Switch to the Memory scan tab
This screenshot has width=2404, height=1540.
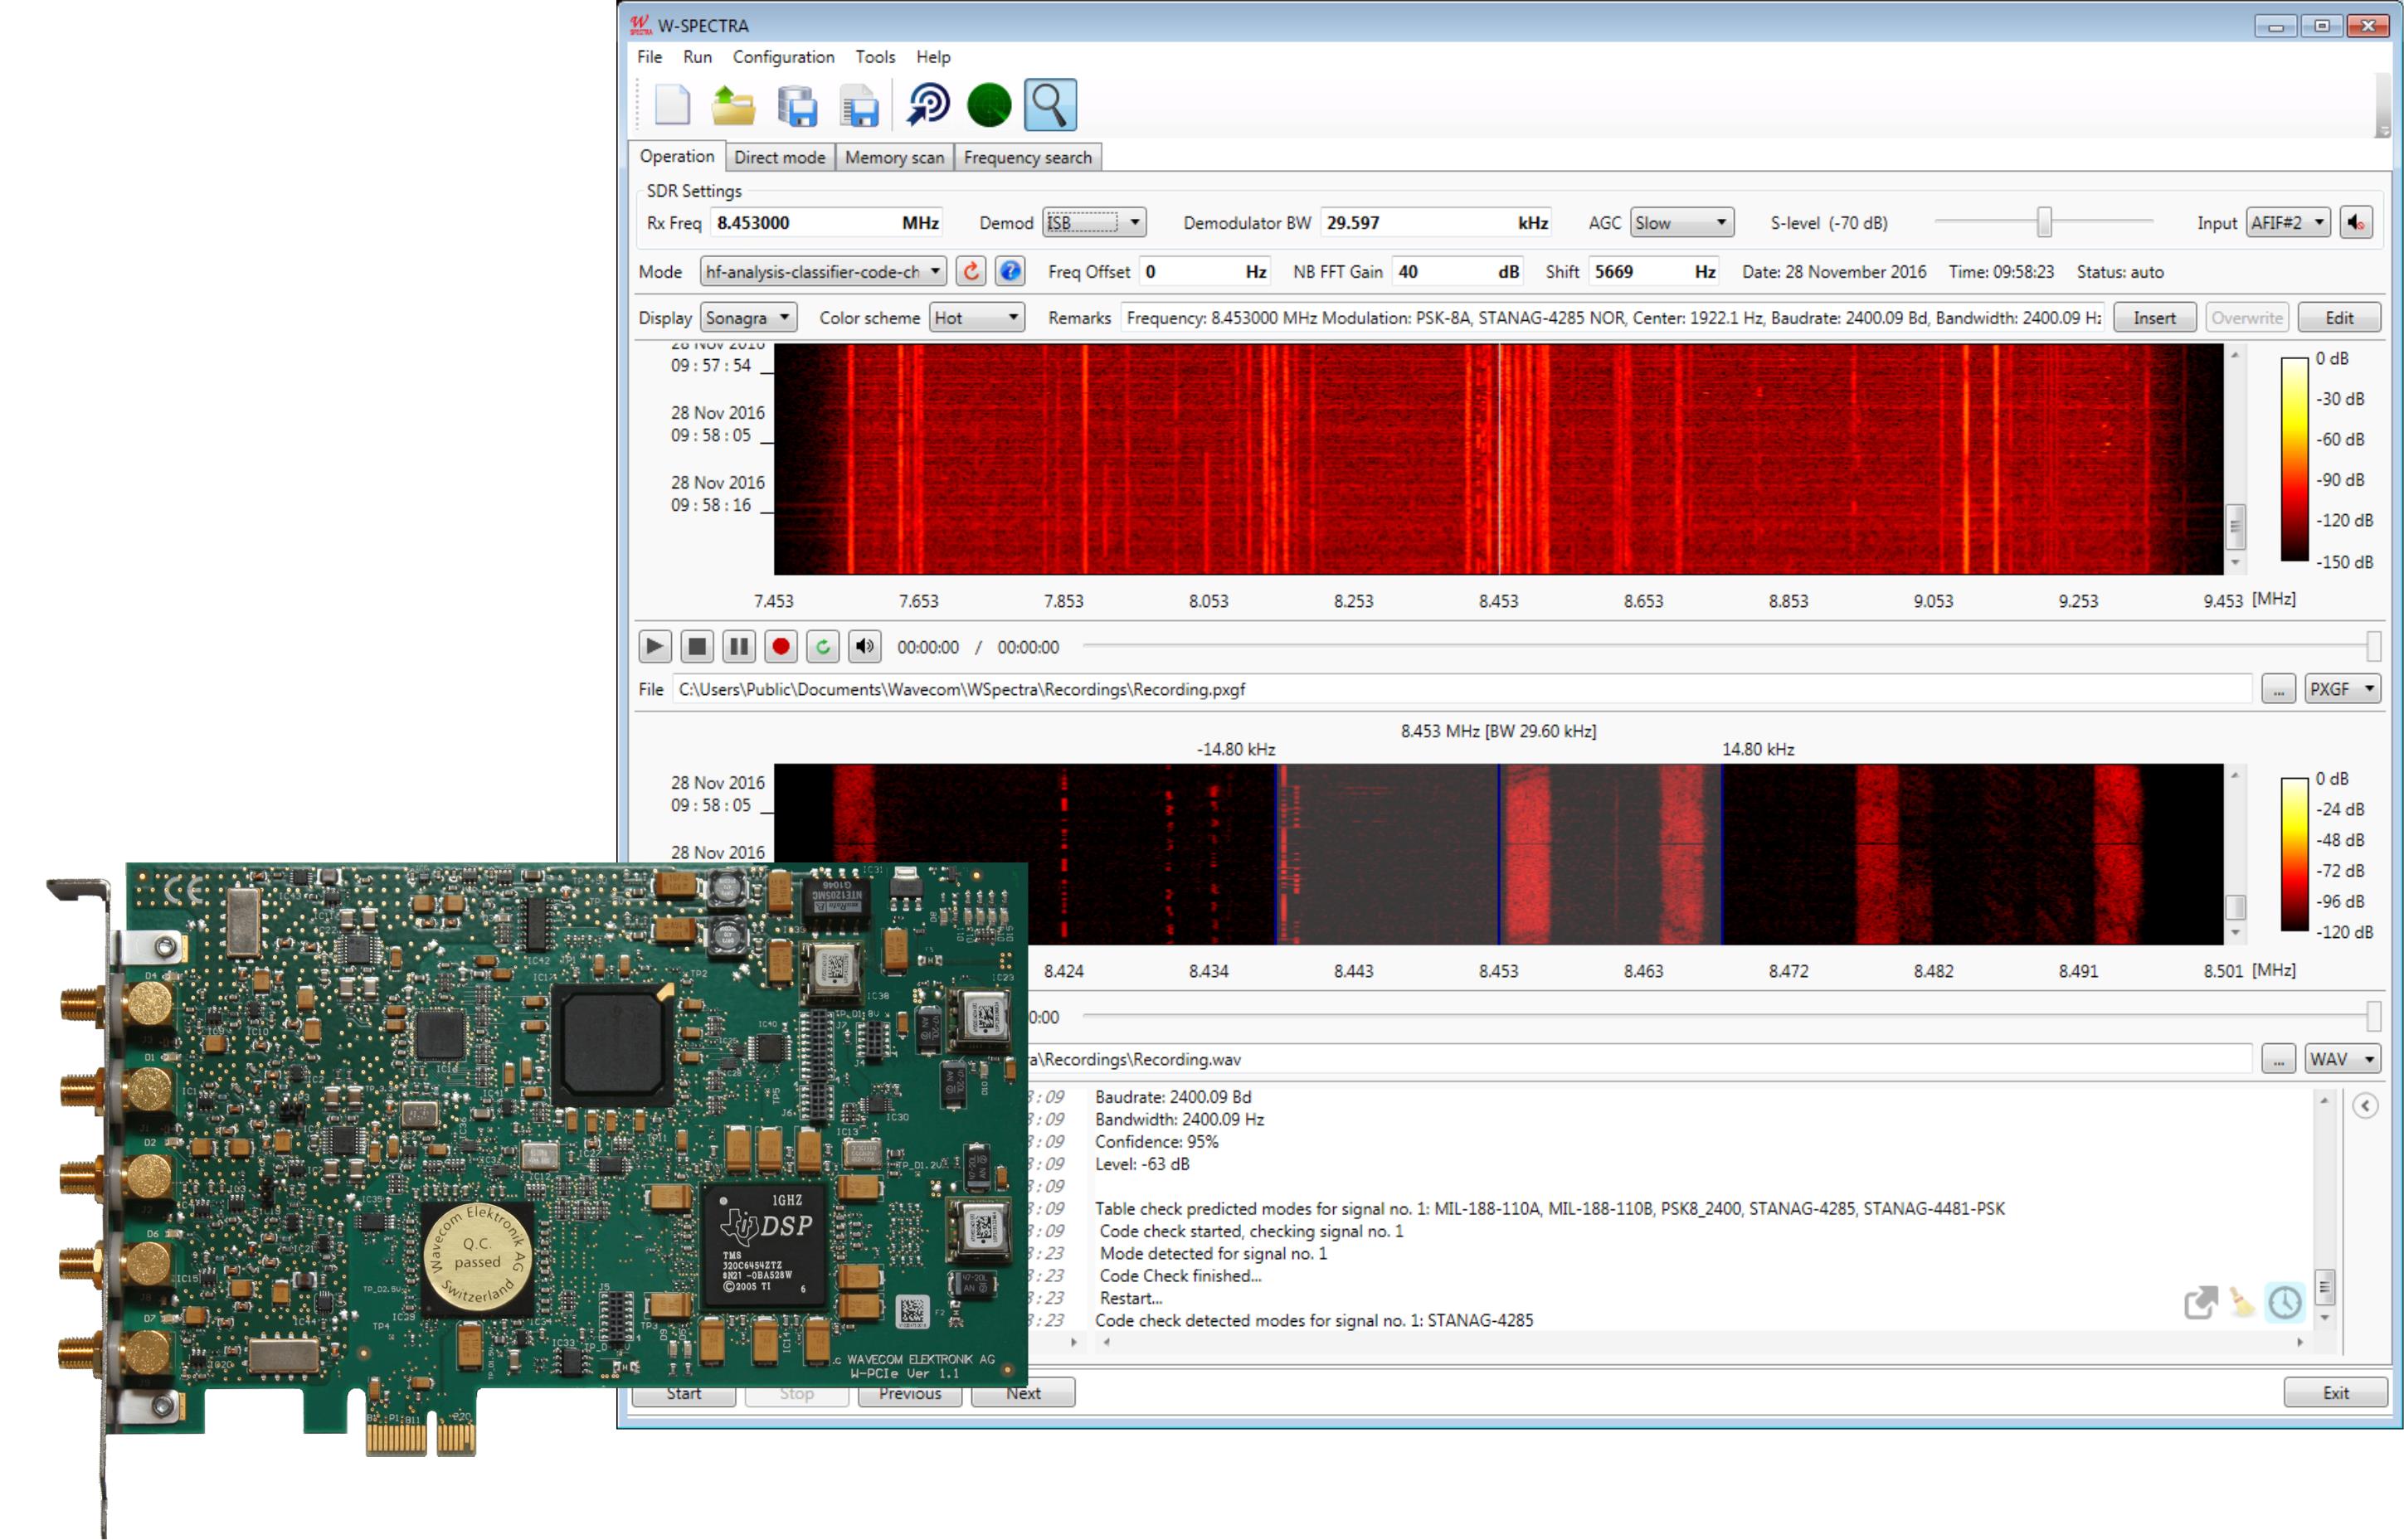click(x=894, y=157)
